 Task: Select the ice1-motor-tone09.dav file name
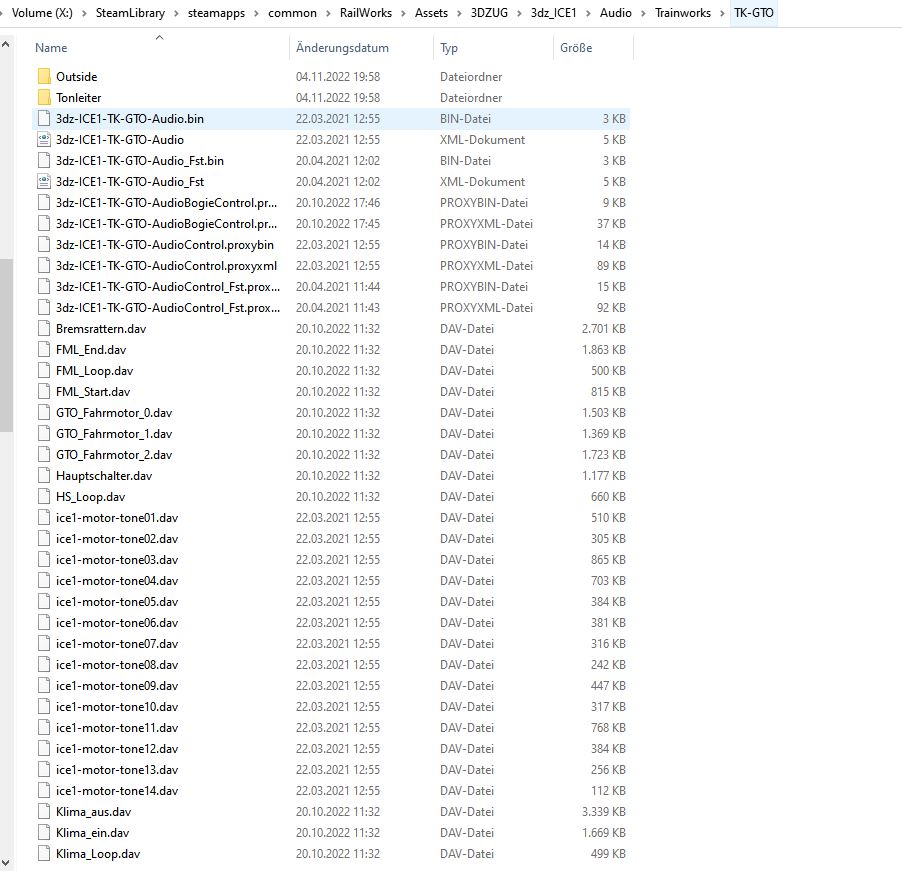coord(117,686)
